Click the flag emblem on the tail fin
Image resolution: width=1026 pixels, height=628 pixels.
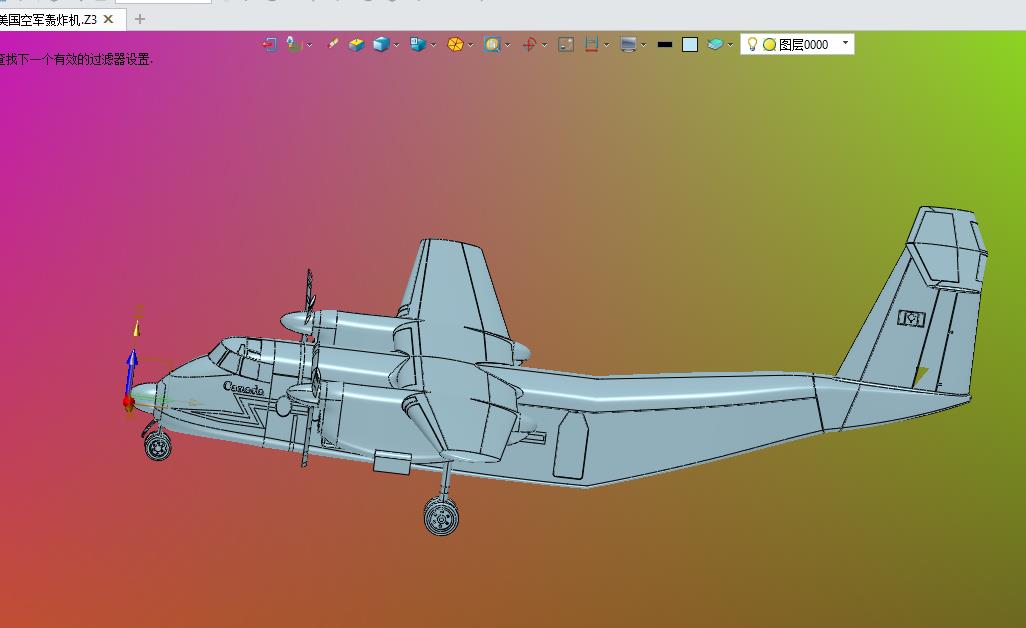tap(911, 319)
